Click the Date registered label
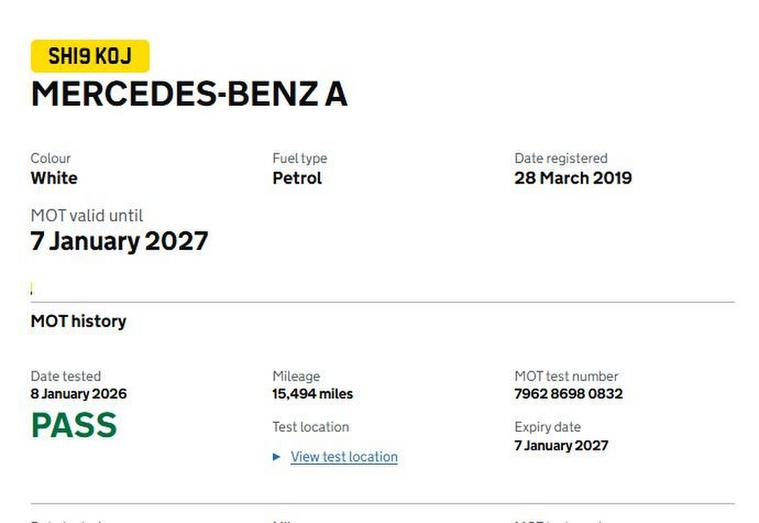 coord(560,158)
